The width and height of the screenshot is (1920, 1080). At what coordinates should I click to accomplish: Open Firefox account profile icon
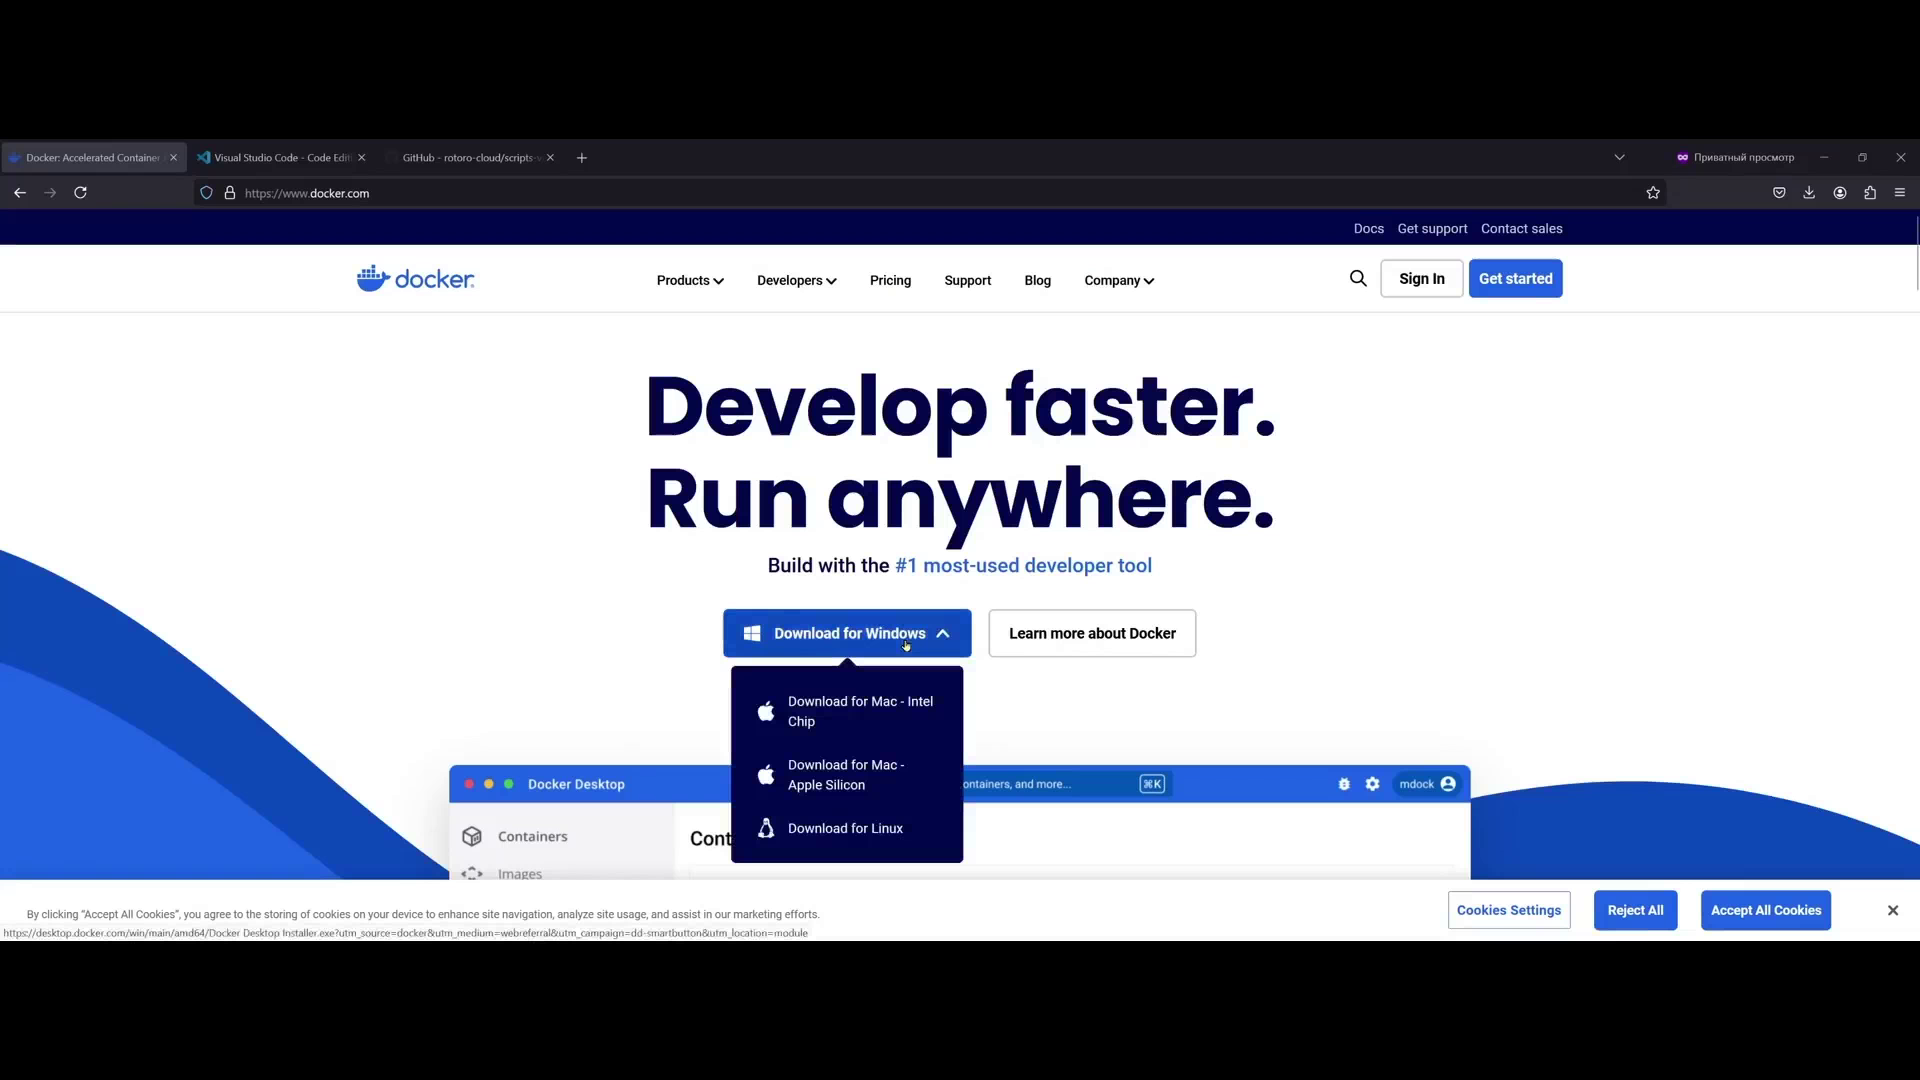tap(1840, 193)
